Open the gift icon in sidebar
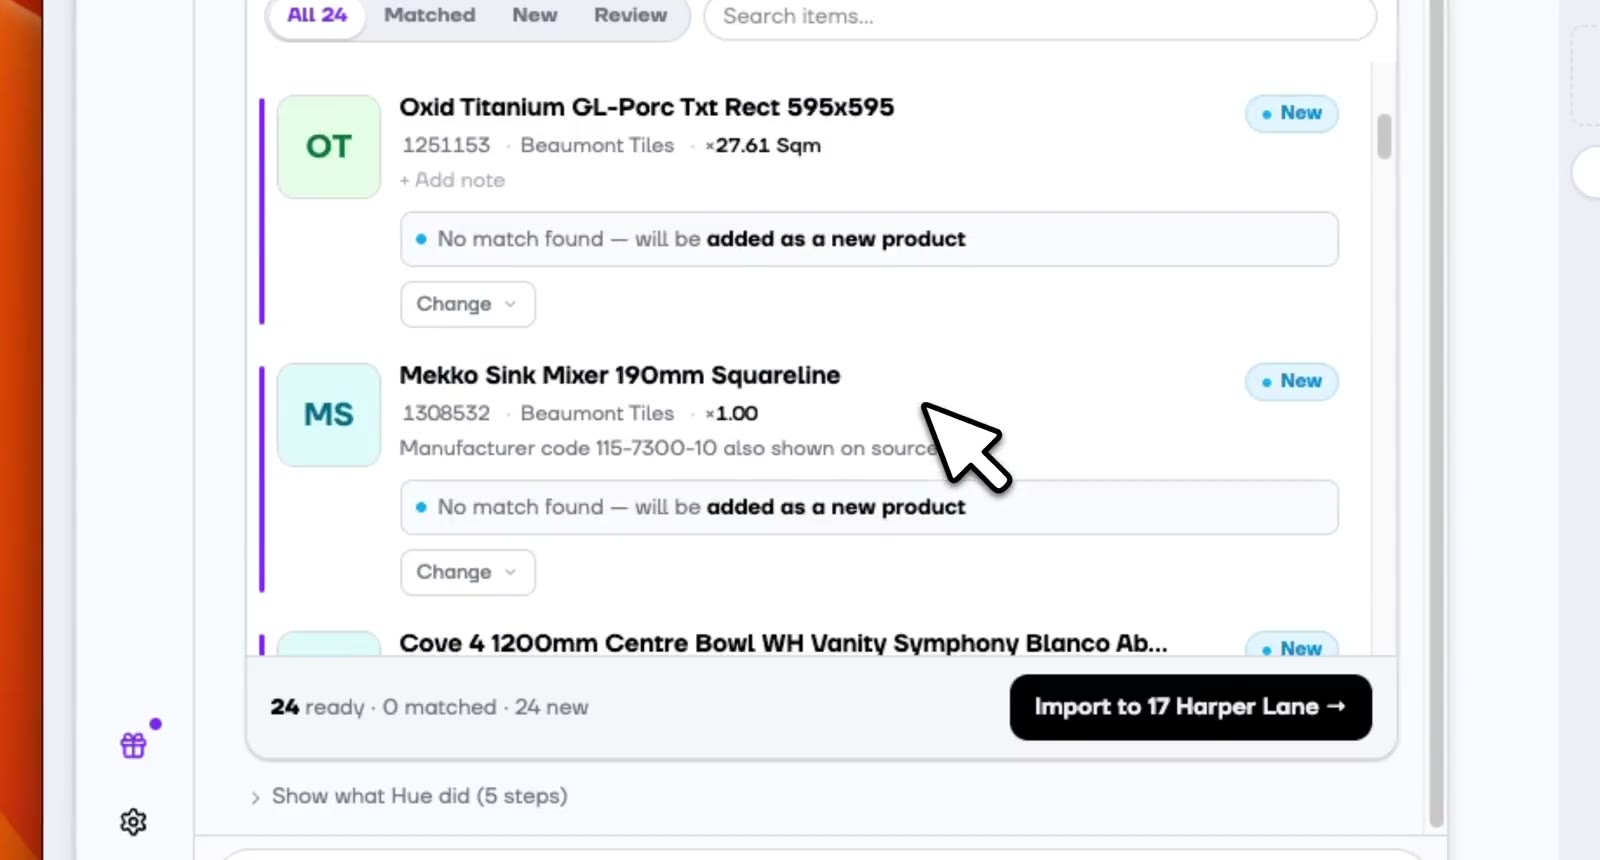 (134, 745)
